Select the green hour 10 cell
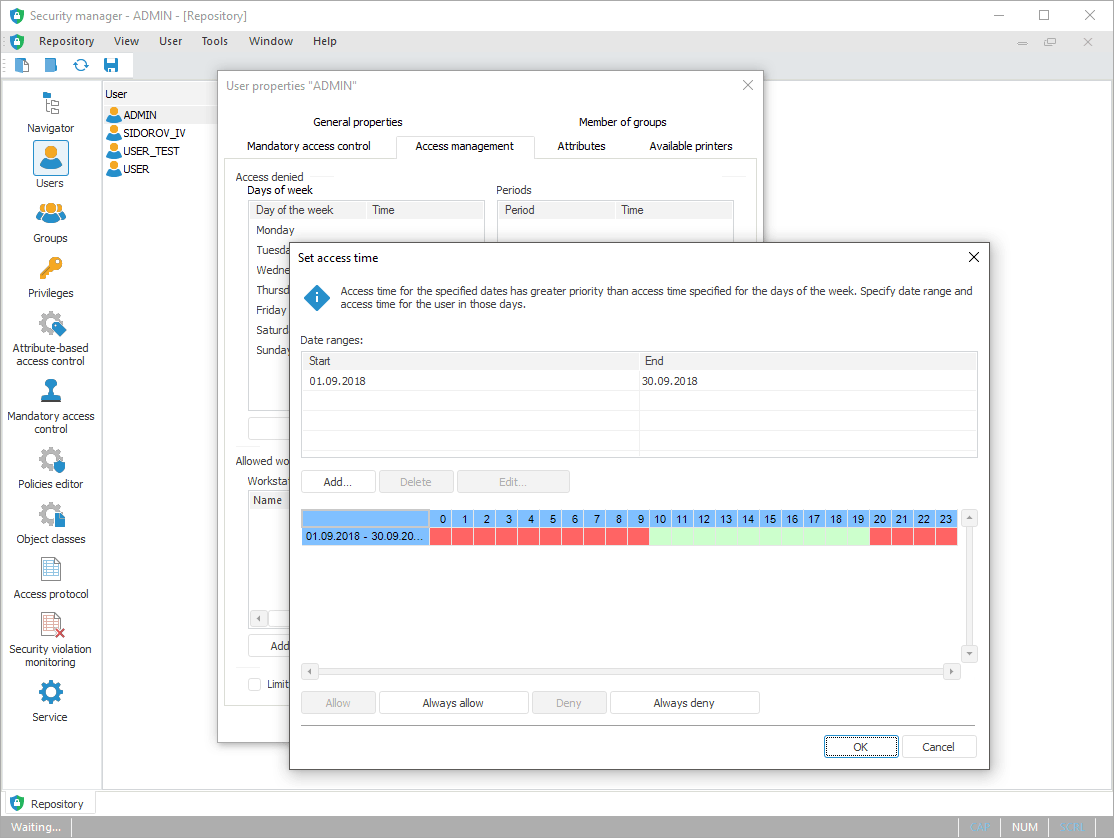The width and height of the screenshot is (1114, 838). (x=660, y=537)
